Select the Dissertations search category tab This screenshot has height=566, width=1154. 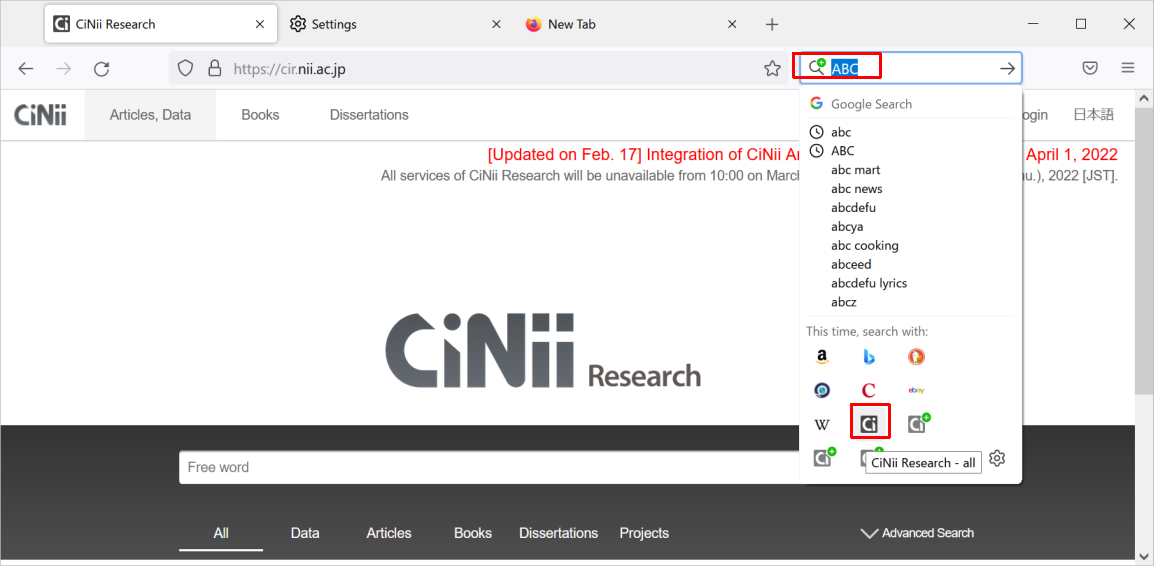coord(559,533)
